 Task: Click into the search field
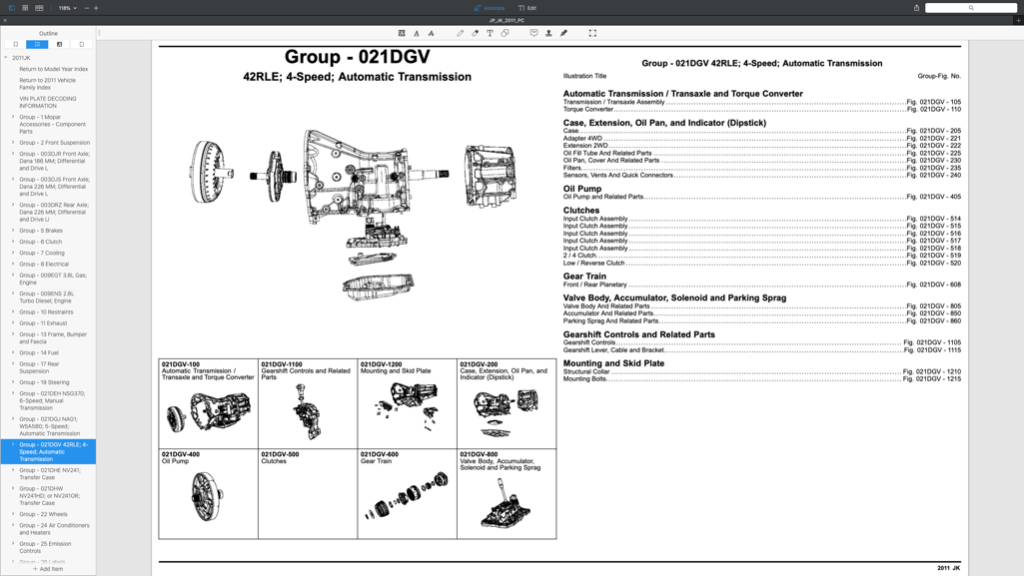pyautogui.click(x=970, y=8)
